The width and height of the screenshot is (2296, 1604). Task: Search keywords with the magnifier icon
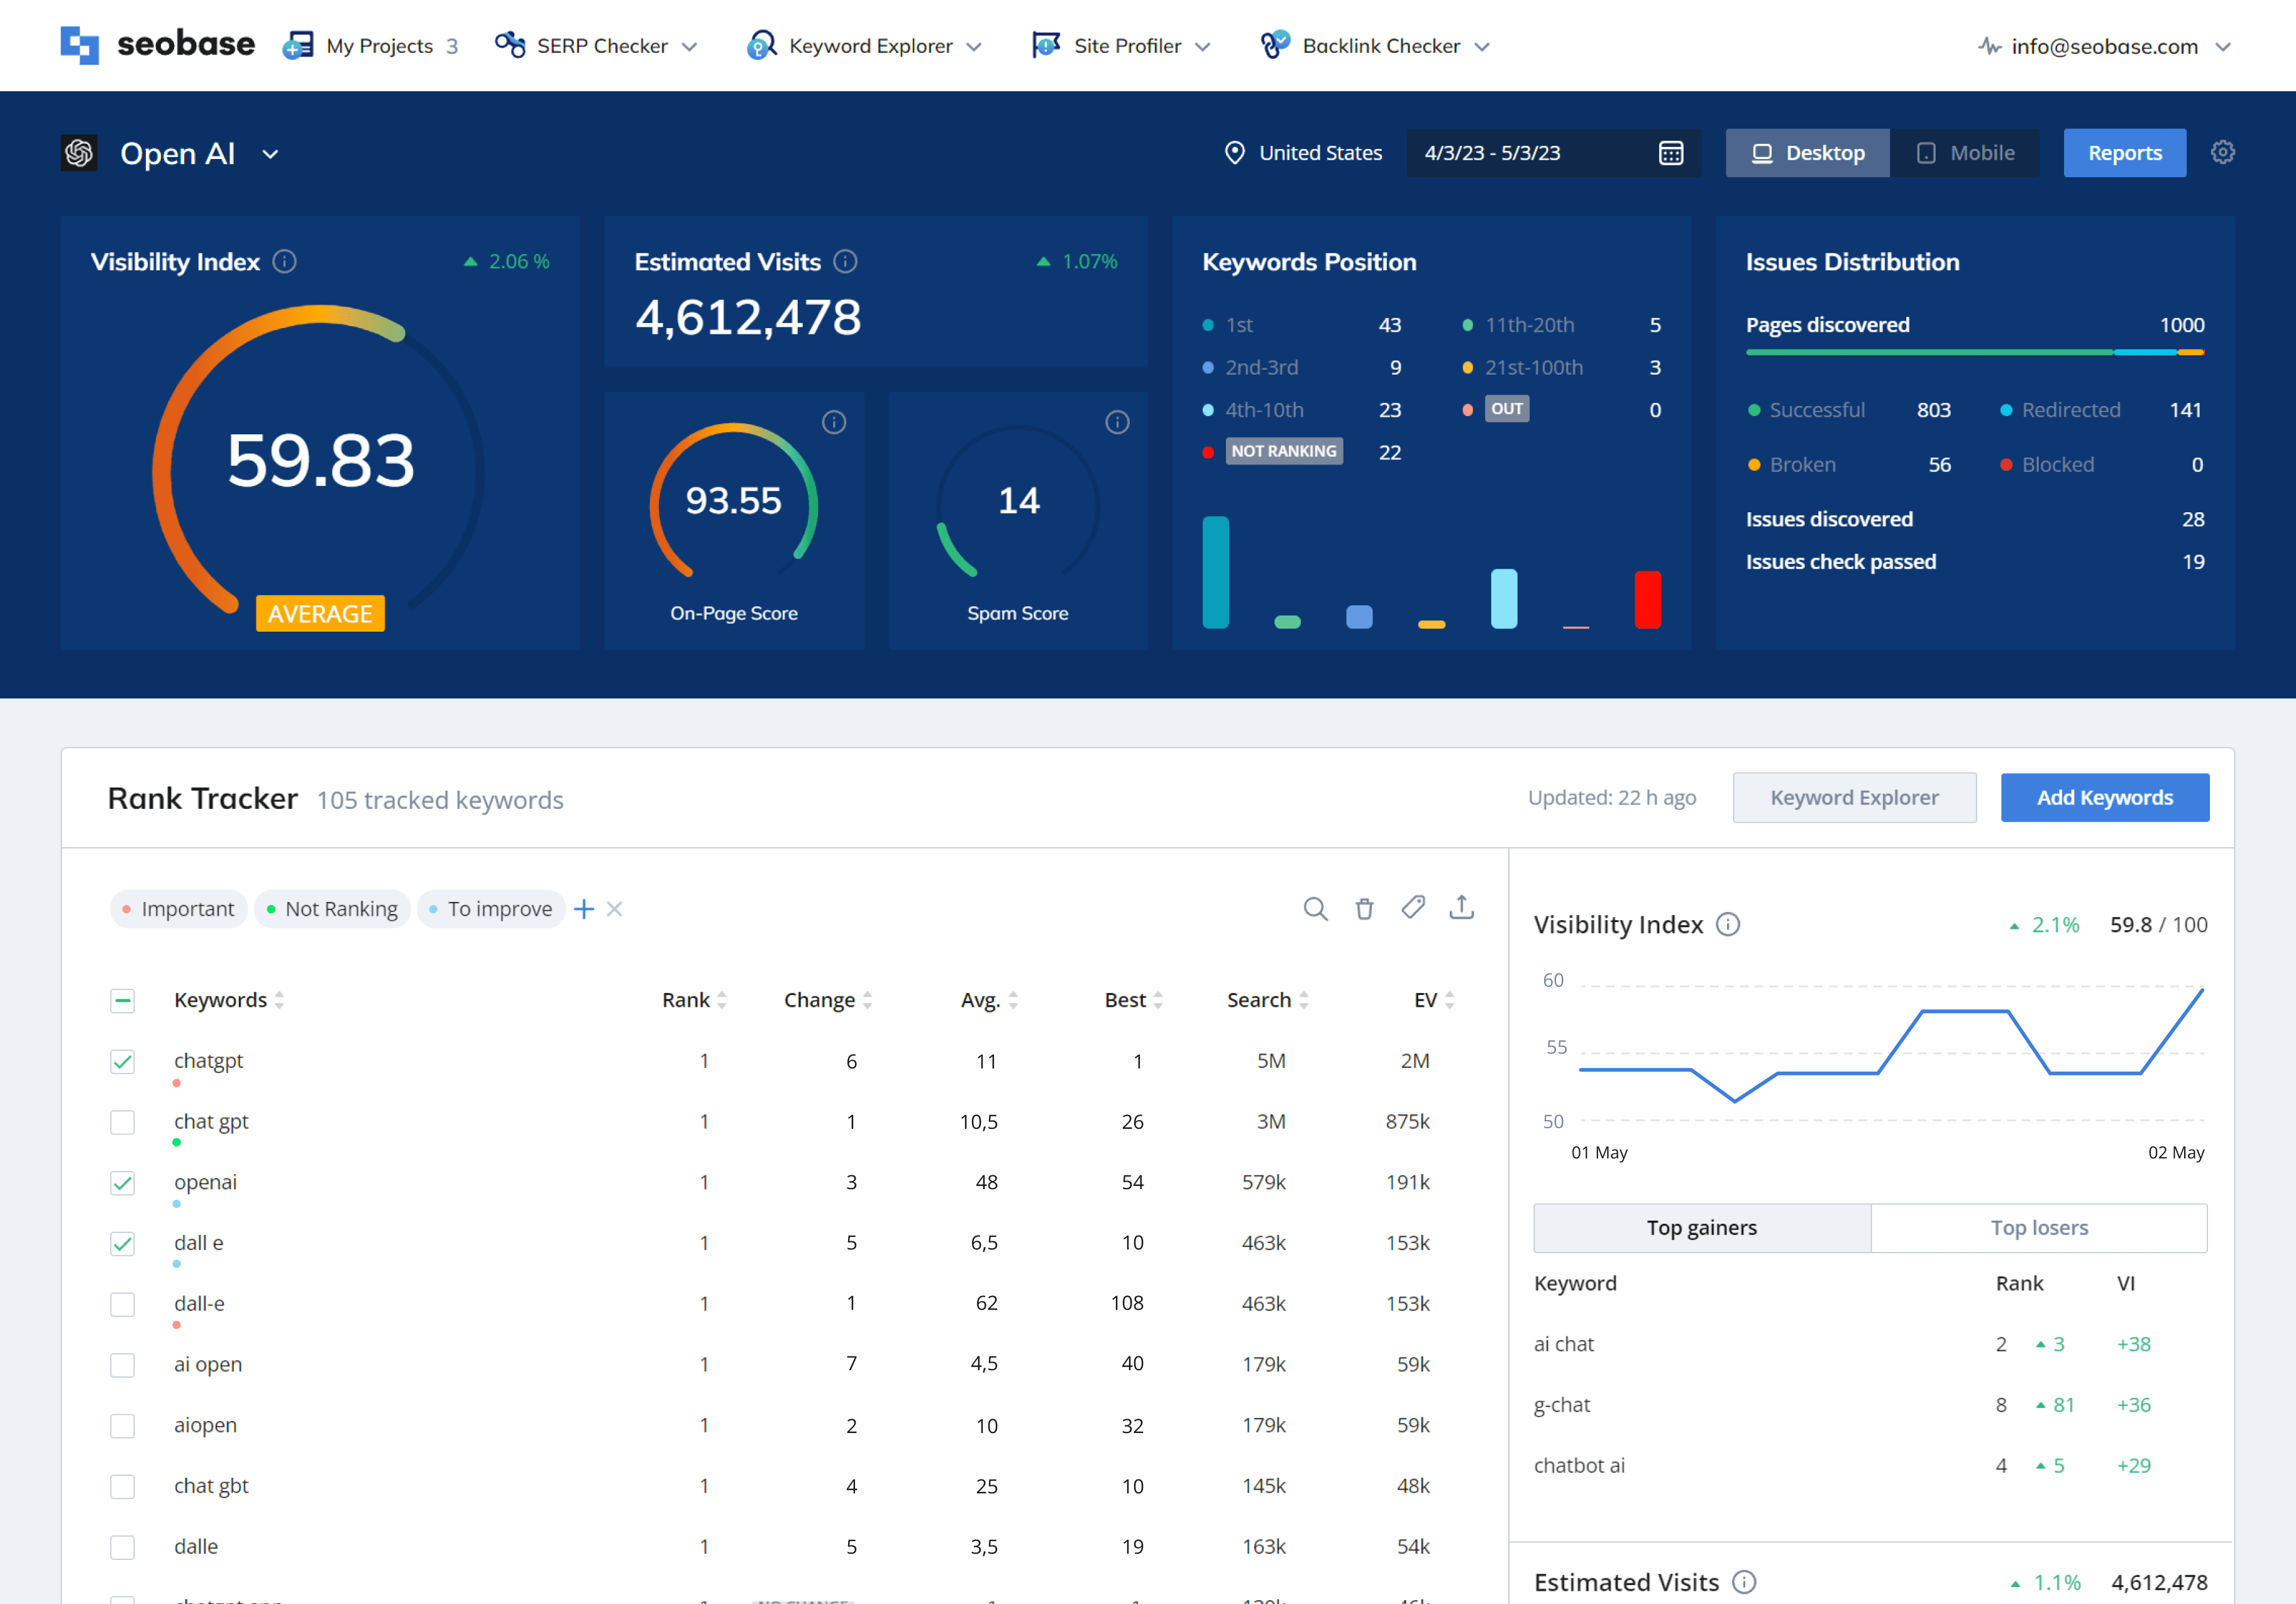[x=1316, y=908]
